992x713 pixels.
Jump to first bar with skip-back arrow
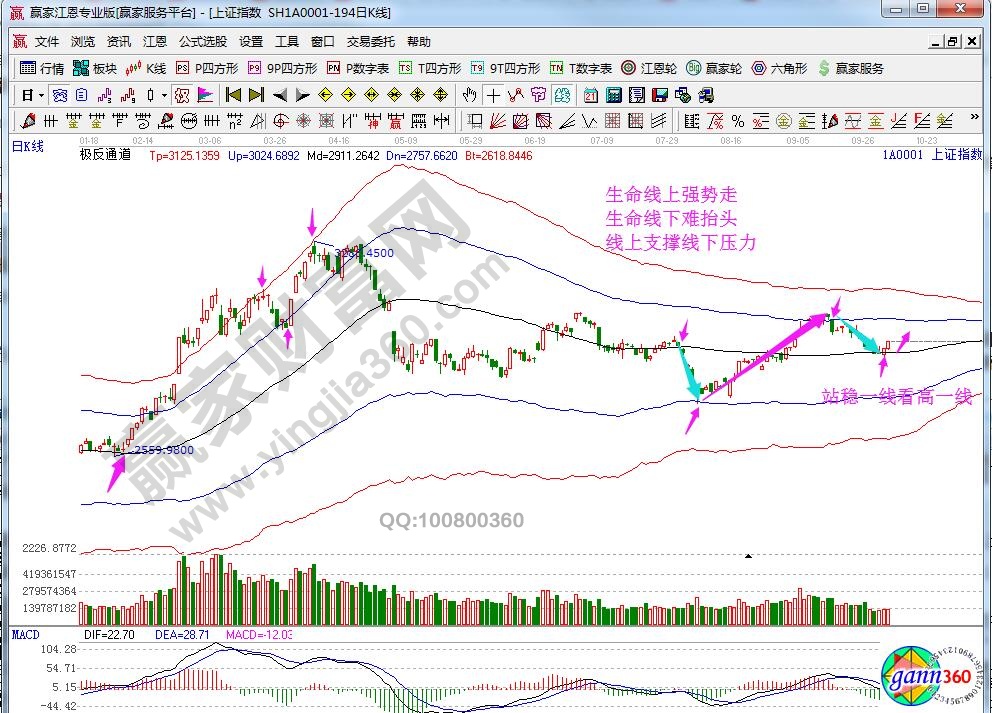pyautogui.click(x=234, y=95)
